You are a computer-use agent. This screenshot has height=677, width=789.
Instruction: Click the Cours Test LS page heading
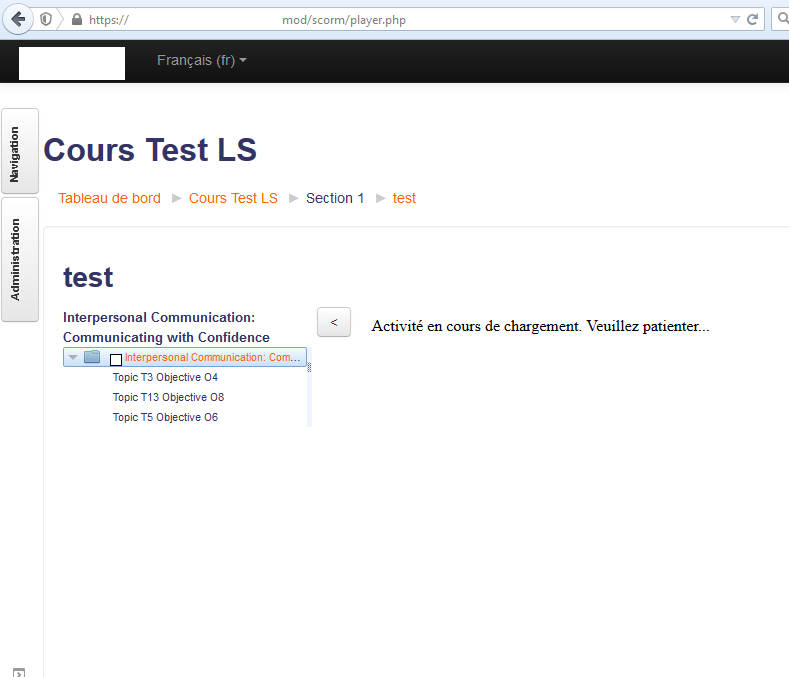[x=150, y=150]
